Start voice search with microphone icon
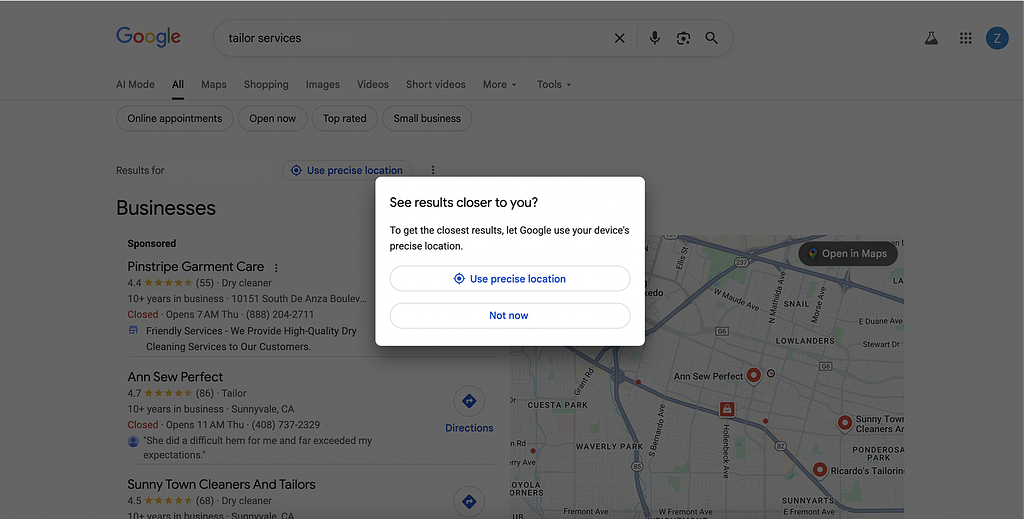 654,39
